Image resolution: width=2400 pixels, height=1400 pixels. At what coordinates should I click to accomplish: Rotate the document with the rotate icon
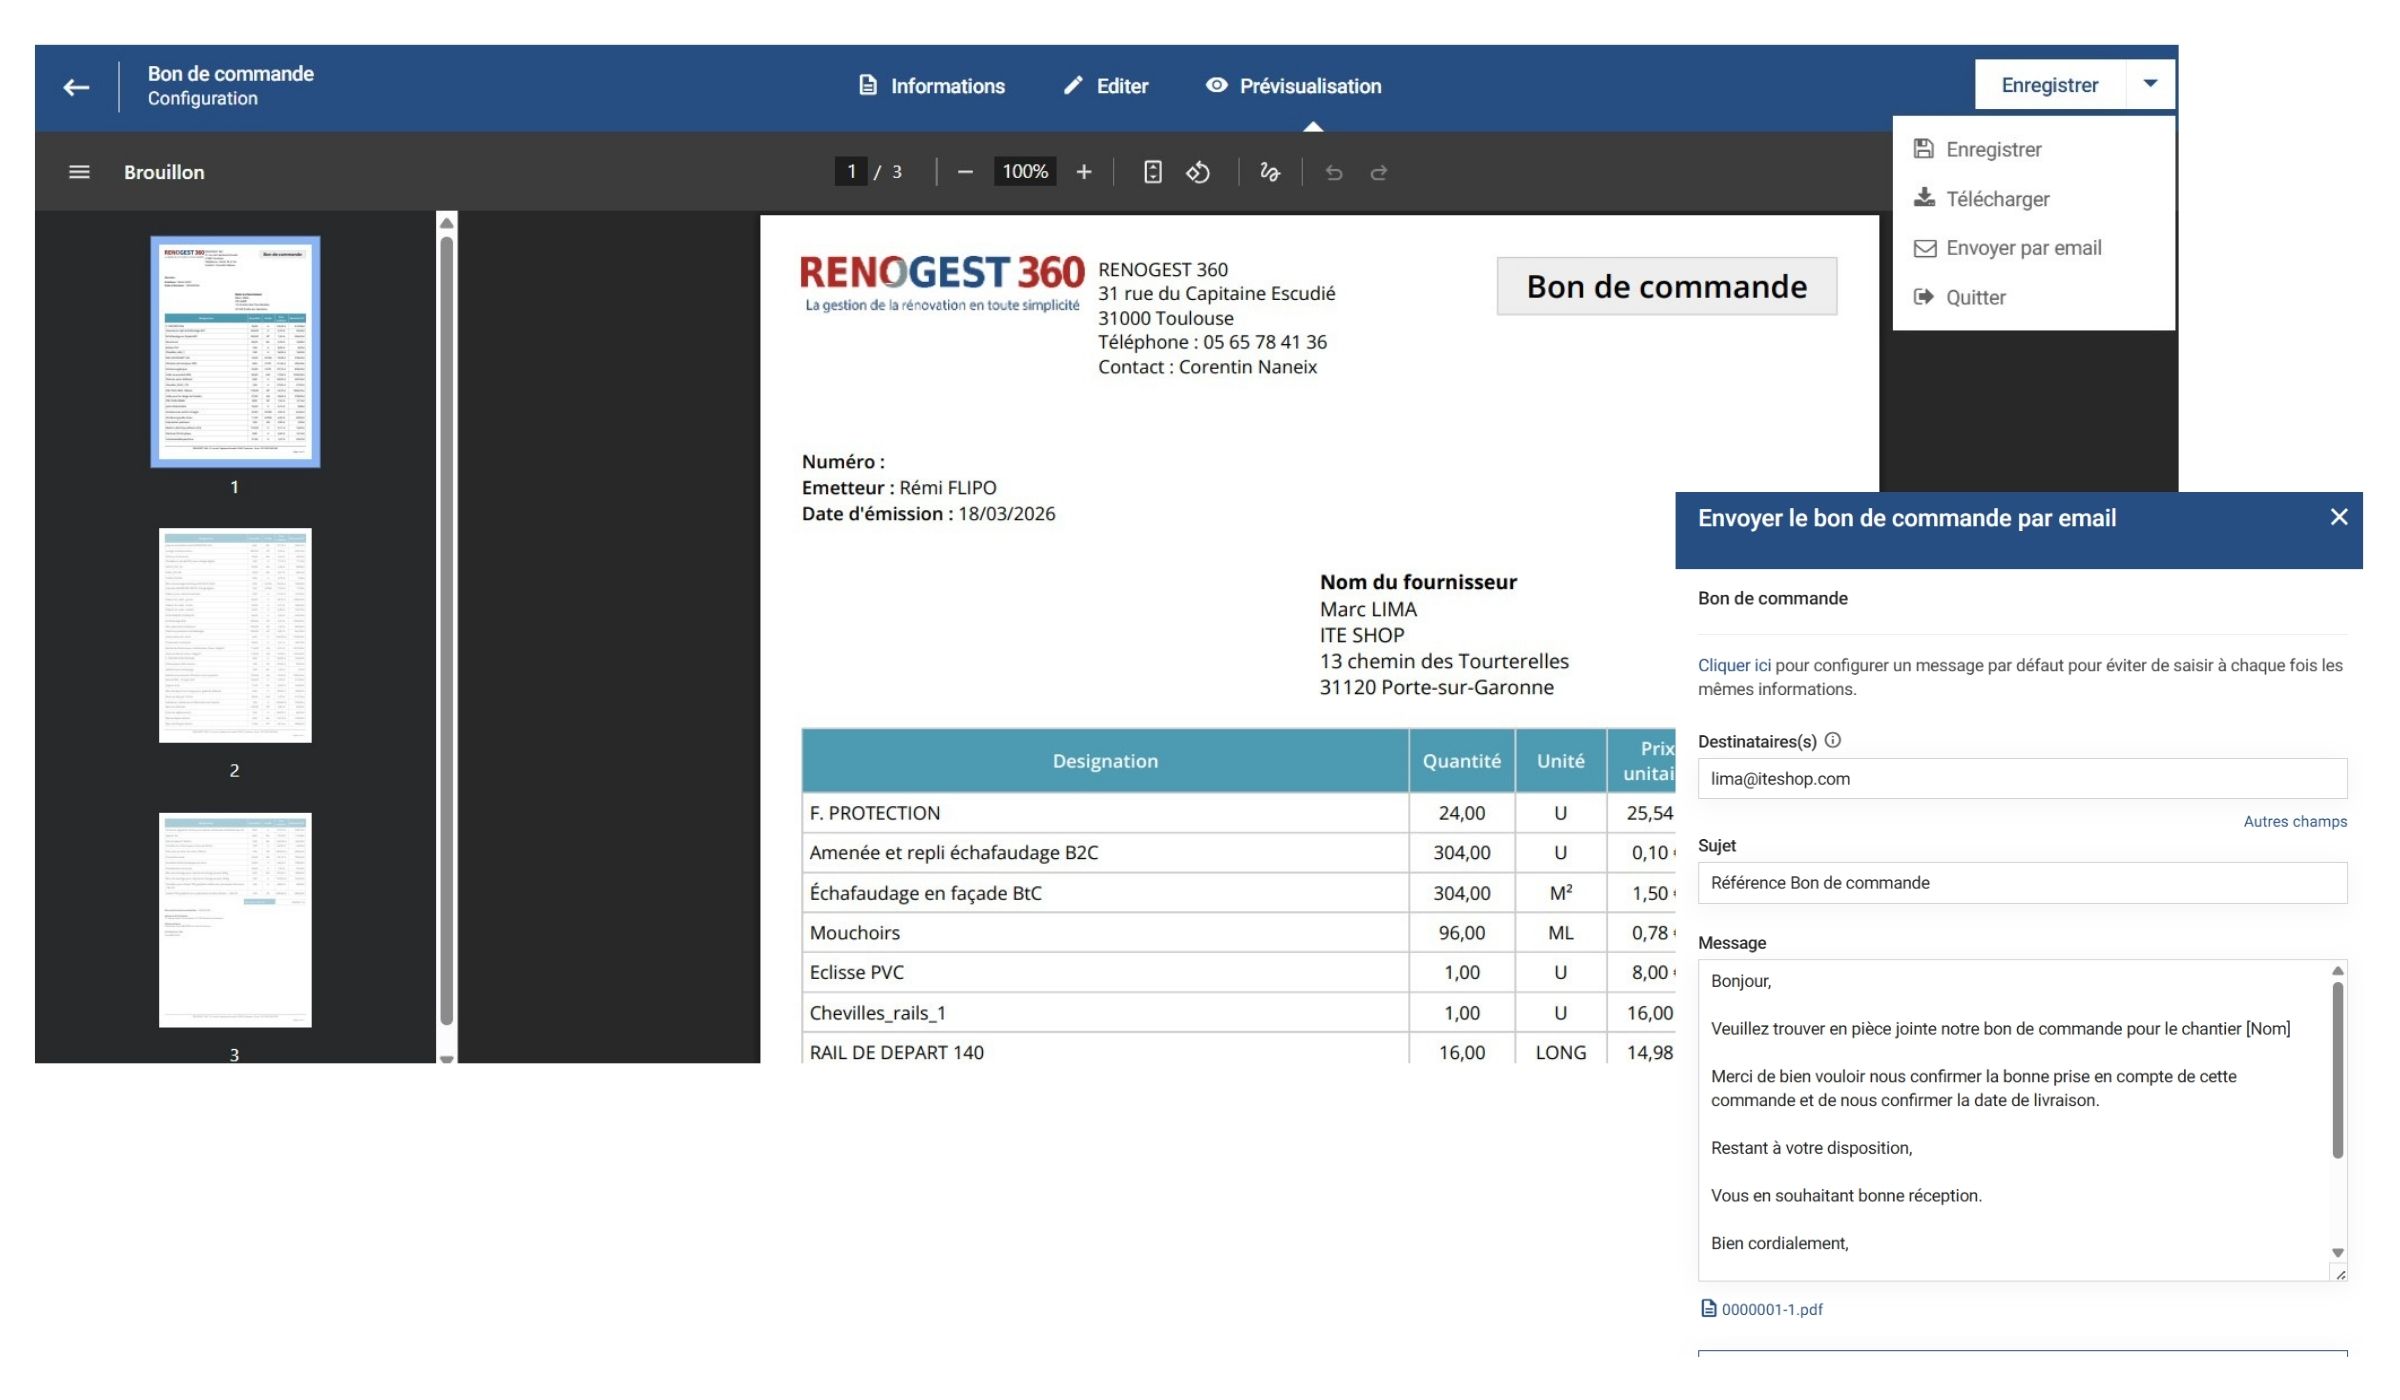coord(1198,172)
